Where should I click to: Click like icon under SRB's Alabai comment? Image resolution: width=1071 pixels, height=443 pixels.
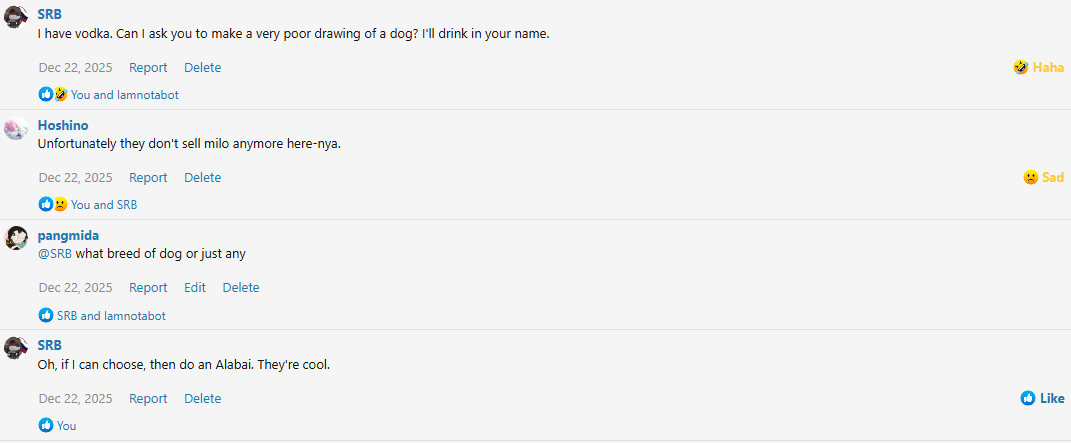(x=46, y=425)
